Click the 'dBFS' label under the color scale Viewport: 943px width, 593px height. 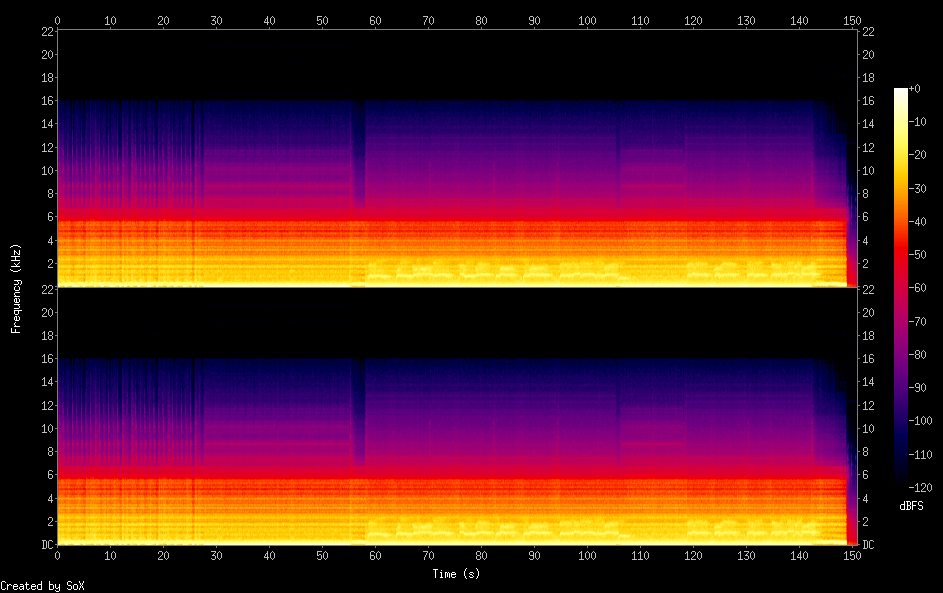coord(911,506)
